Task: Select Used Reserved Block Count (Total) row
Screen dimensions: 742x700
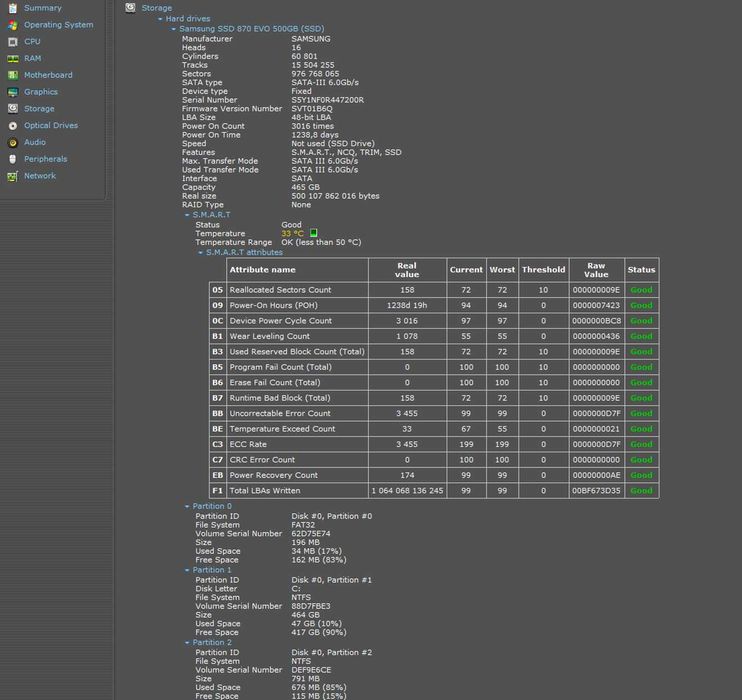Action: (x=434, y=352)
